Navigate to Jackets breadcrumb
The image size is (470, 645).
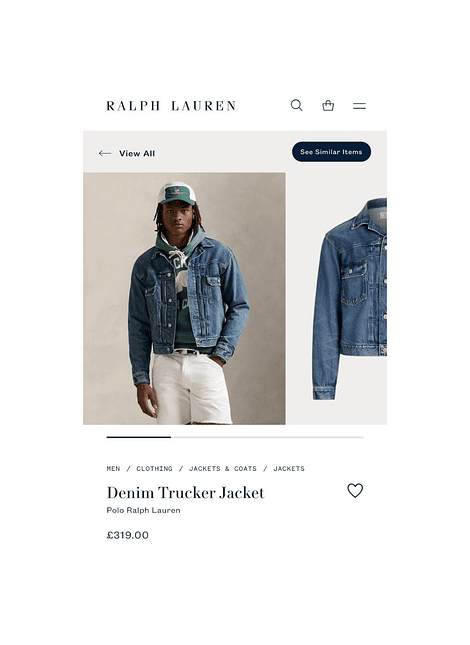(x=289, y=469)
